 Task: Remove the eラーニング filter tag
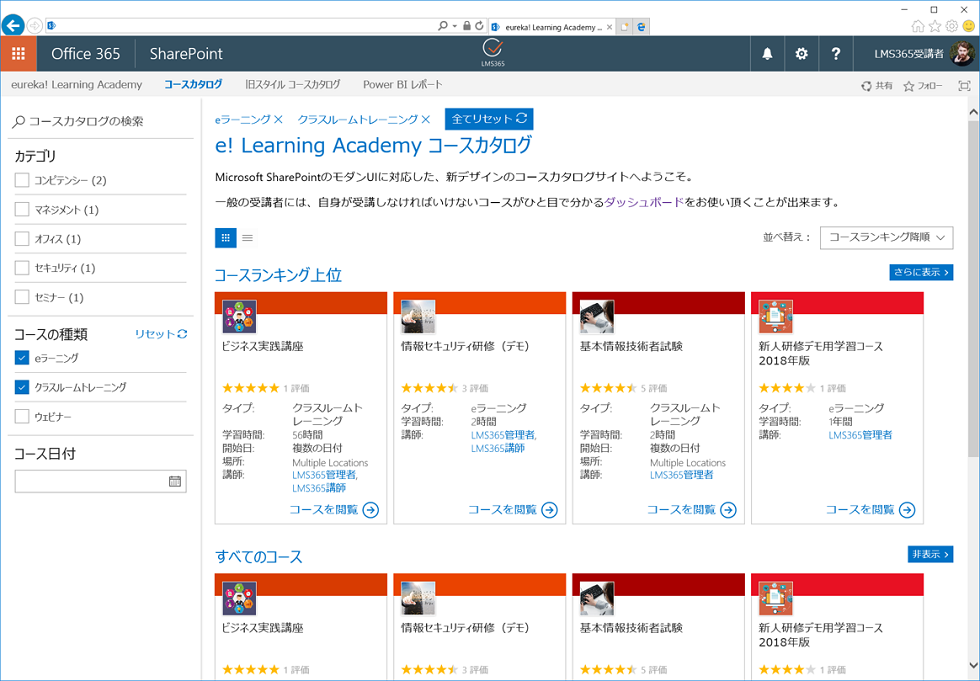pyautogui.click(x=279, y=120)
